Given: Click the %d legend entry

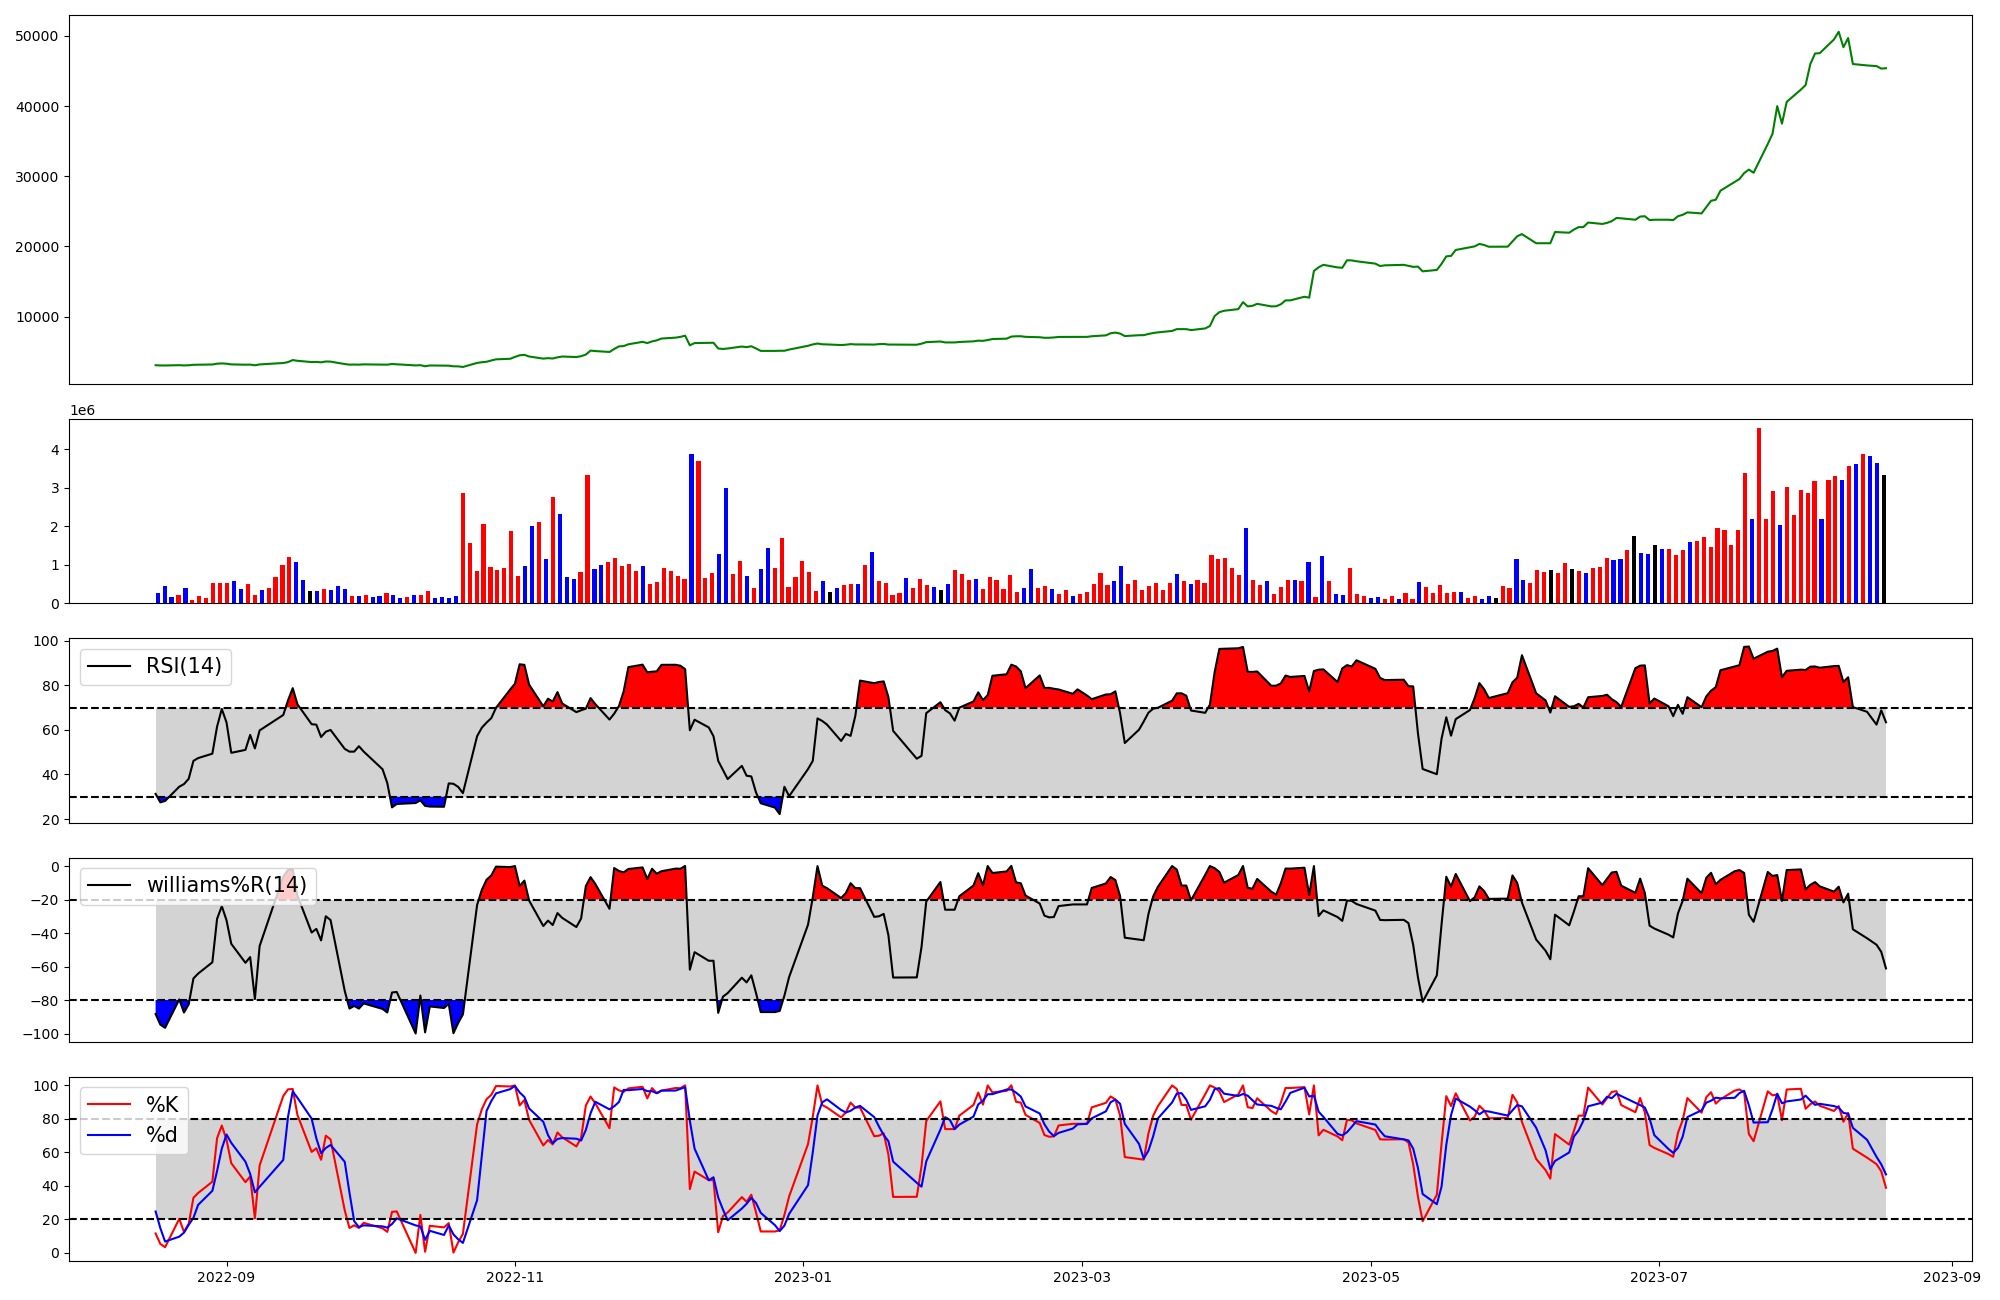Looking at the screenshot, I should pos(162,1135).
